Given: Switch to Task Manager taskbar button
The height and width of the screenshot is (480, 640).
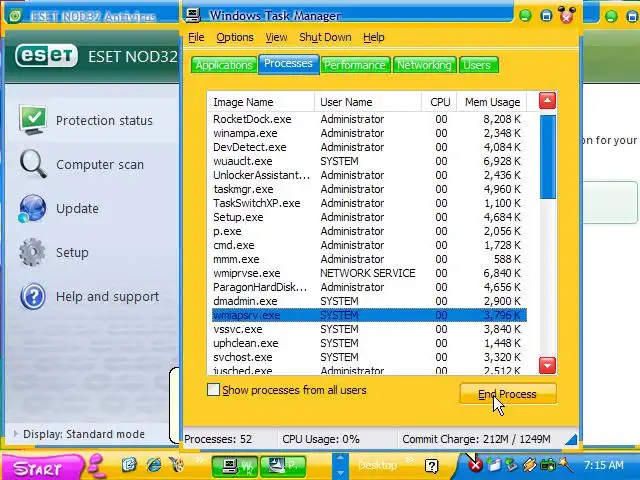Looking at the screenshot, I should click(235, 467).
